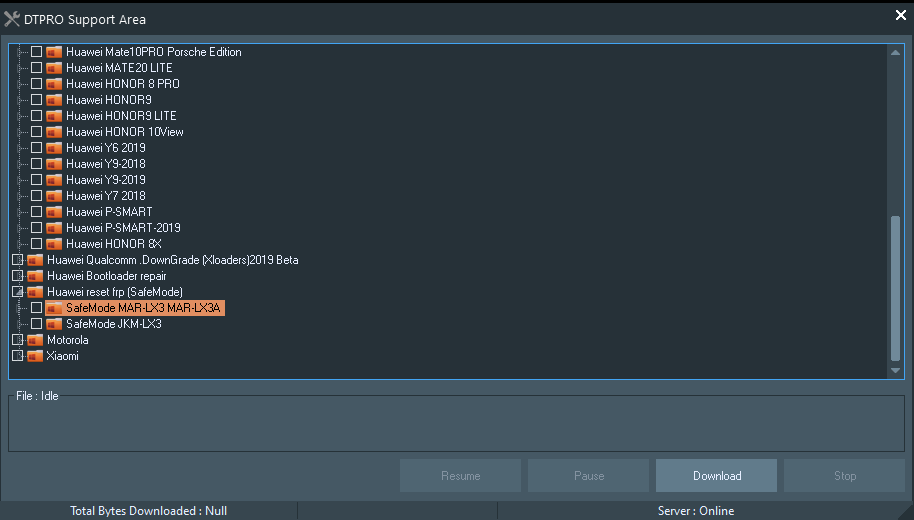Click folder icon of Huawei Bootloader repair
Screen dimensions: 914x520
click(36, 276)
